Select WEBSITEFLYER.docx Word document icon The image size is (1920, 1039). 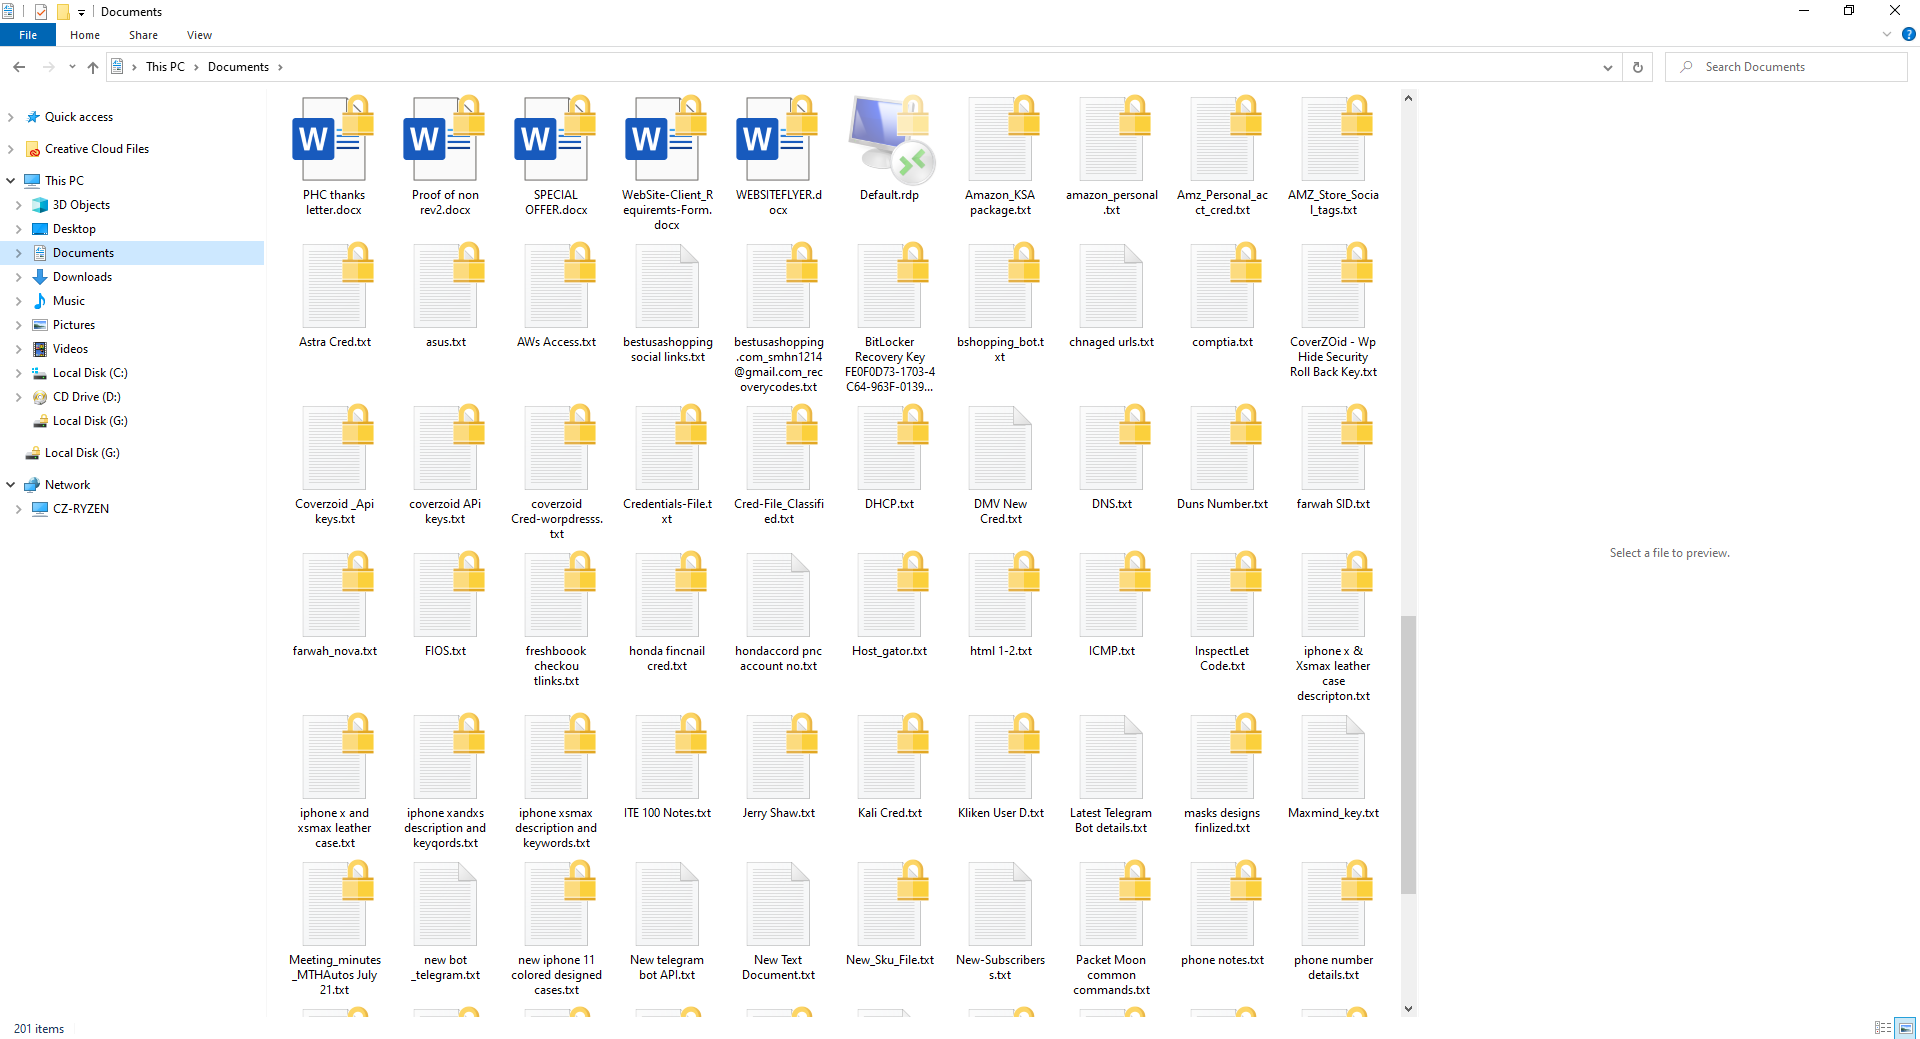pyautogui.click(x=778, y=140)
